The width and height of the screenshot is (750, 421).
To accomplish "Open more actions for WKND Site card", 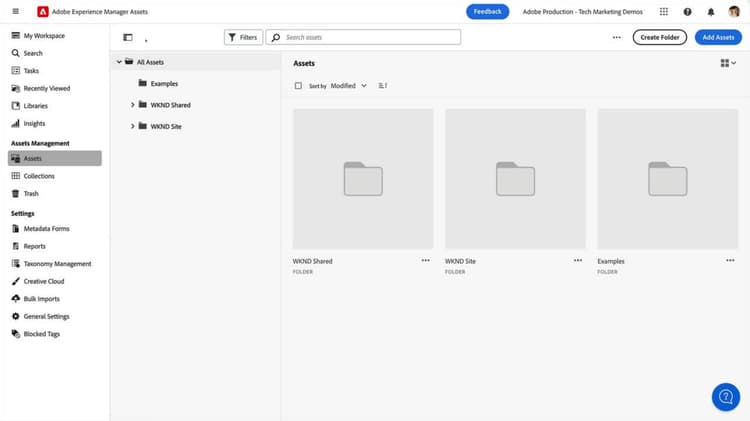I will pos(578,261).
